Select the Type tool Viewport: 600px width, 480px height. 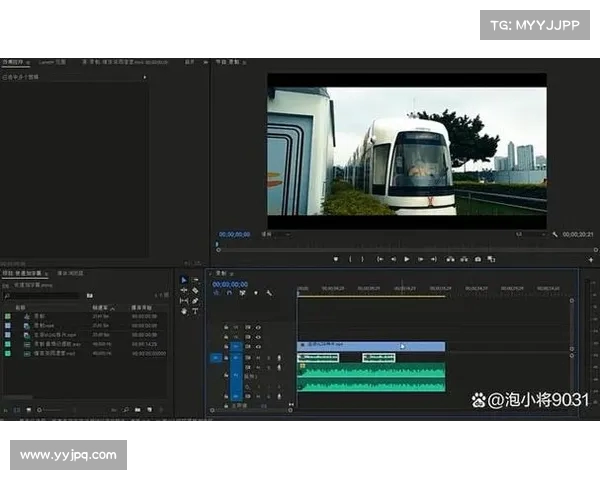click(x=195, y=311)
